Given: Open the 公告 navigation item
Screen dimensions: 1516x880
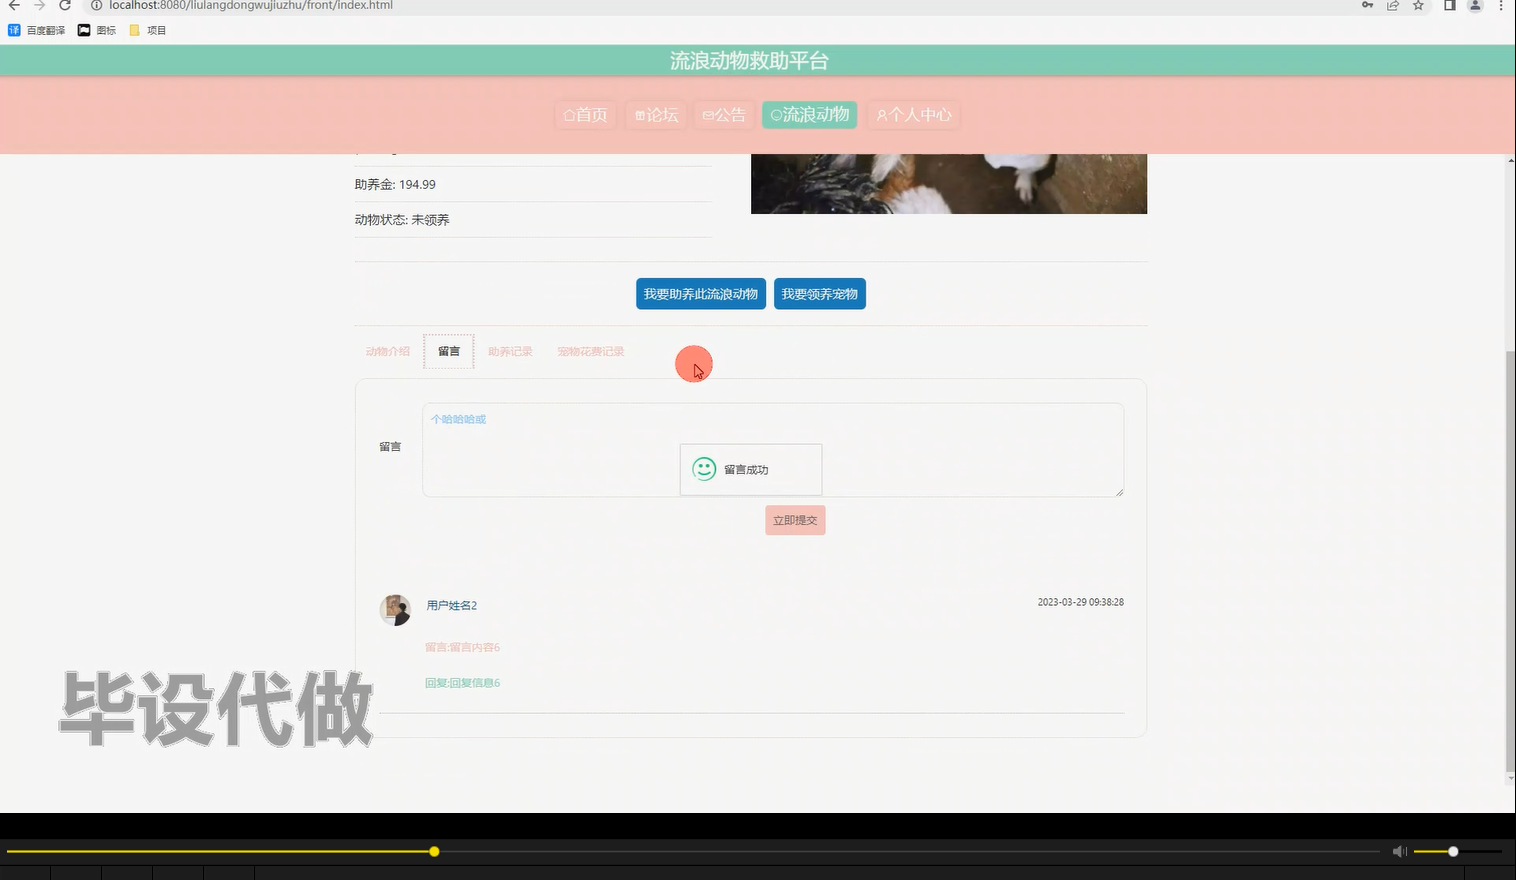Looking at the screenshot, I should click(724, 115).
